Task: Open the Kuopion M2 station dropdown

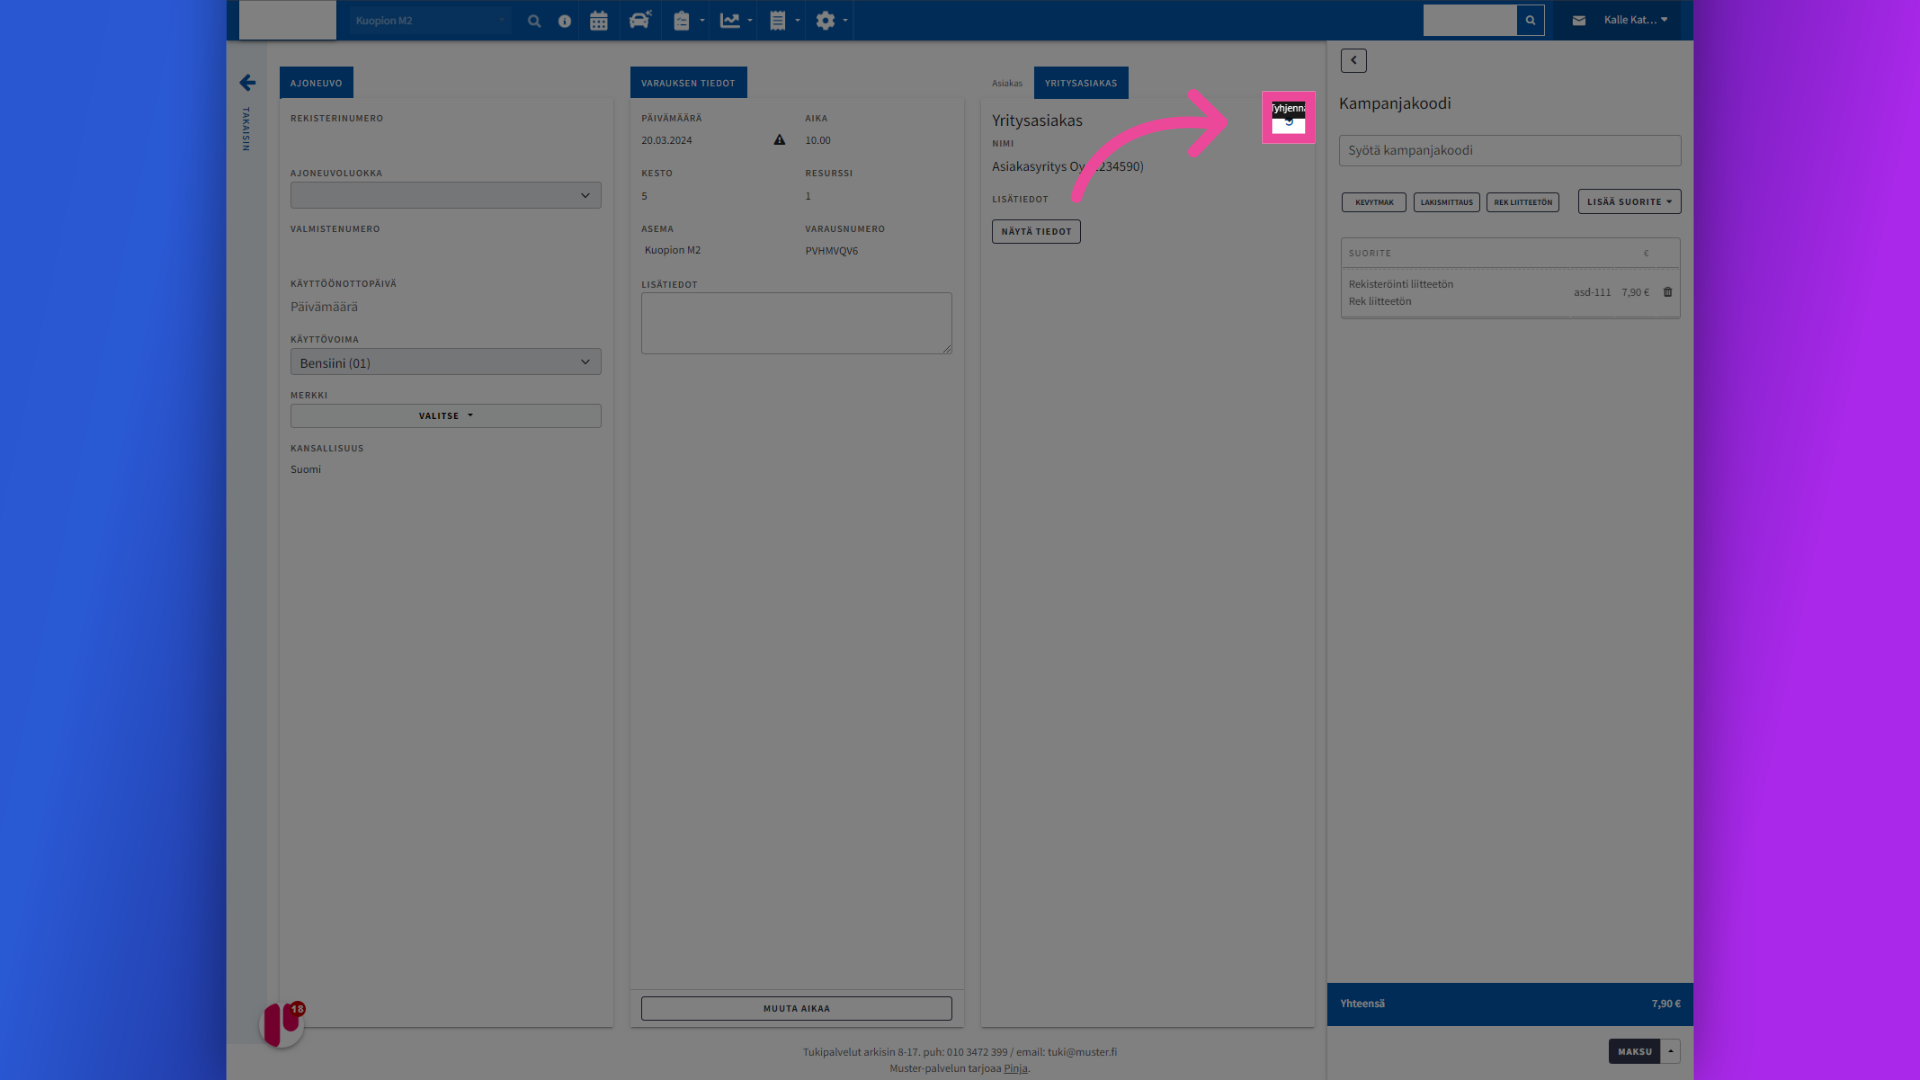Action: pyautogui.click(x=430, y=21)
